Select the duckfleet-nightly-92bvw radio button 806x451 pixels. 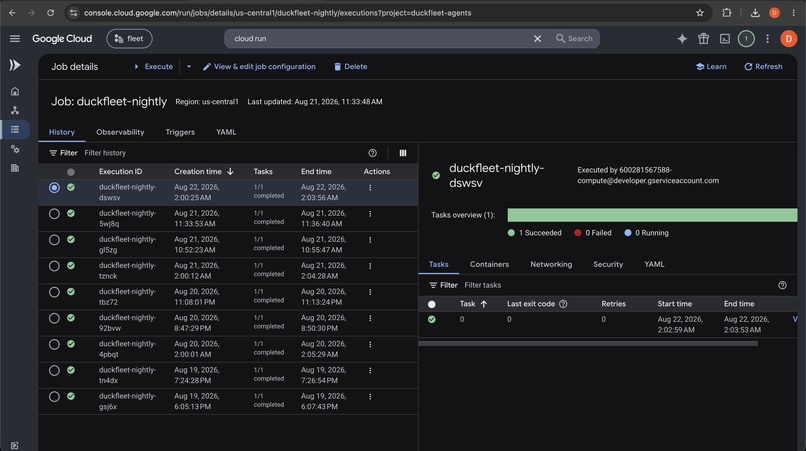click(x=54, y=318)
